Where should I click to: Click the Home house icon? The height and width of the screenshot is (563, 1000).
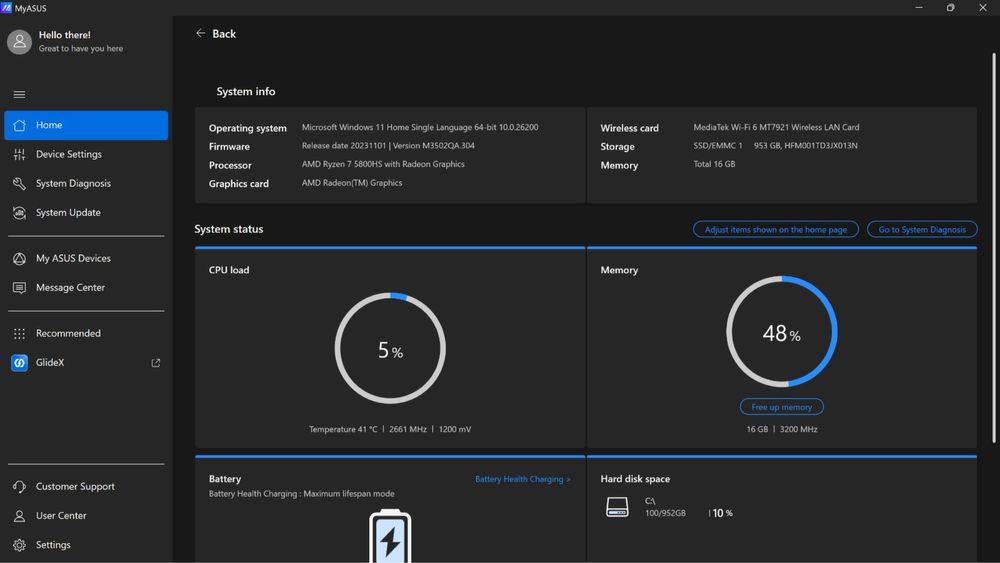(x=19, y=125)
